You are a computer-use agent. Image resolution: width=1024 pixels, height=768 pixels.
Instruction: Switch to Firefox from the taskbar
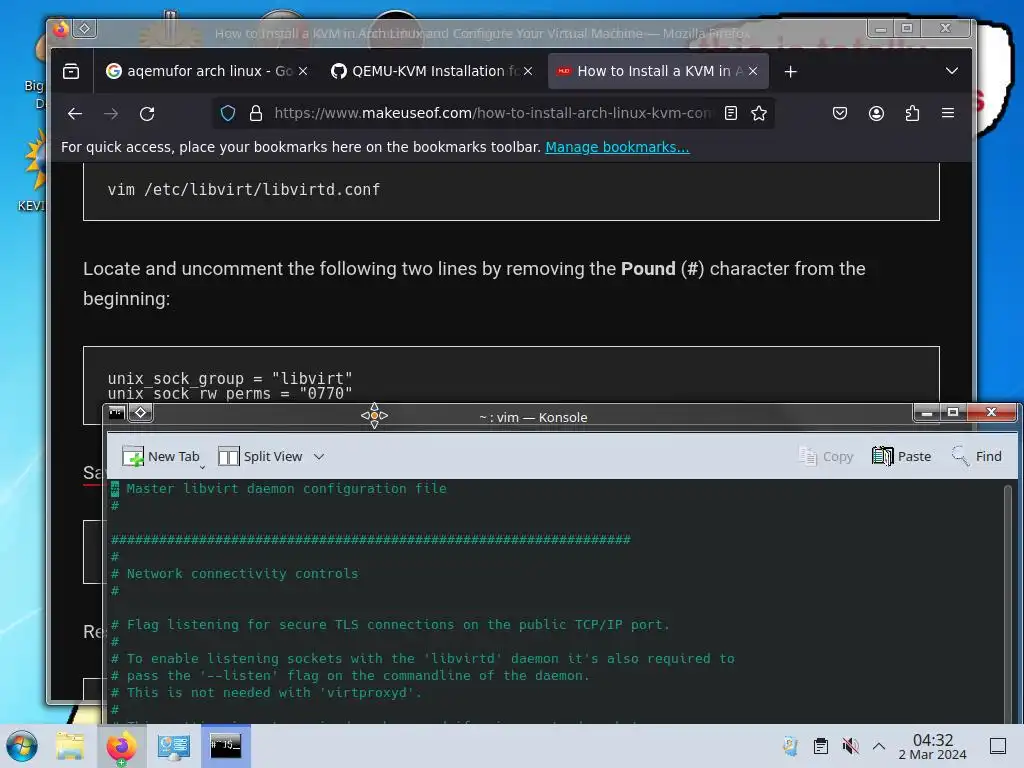(x=121, y=746)
